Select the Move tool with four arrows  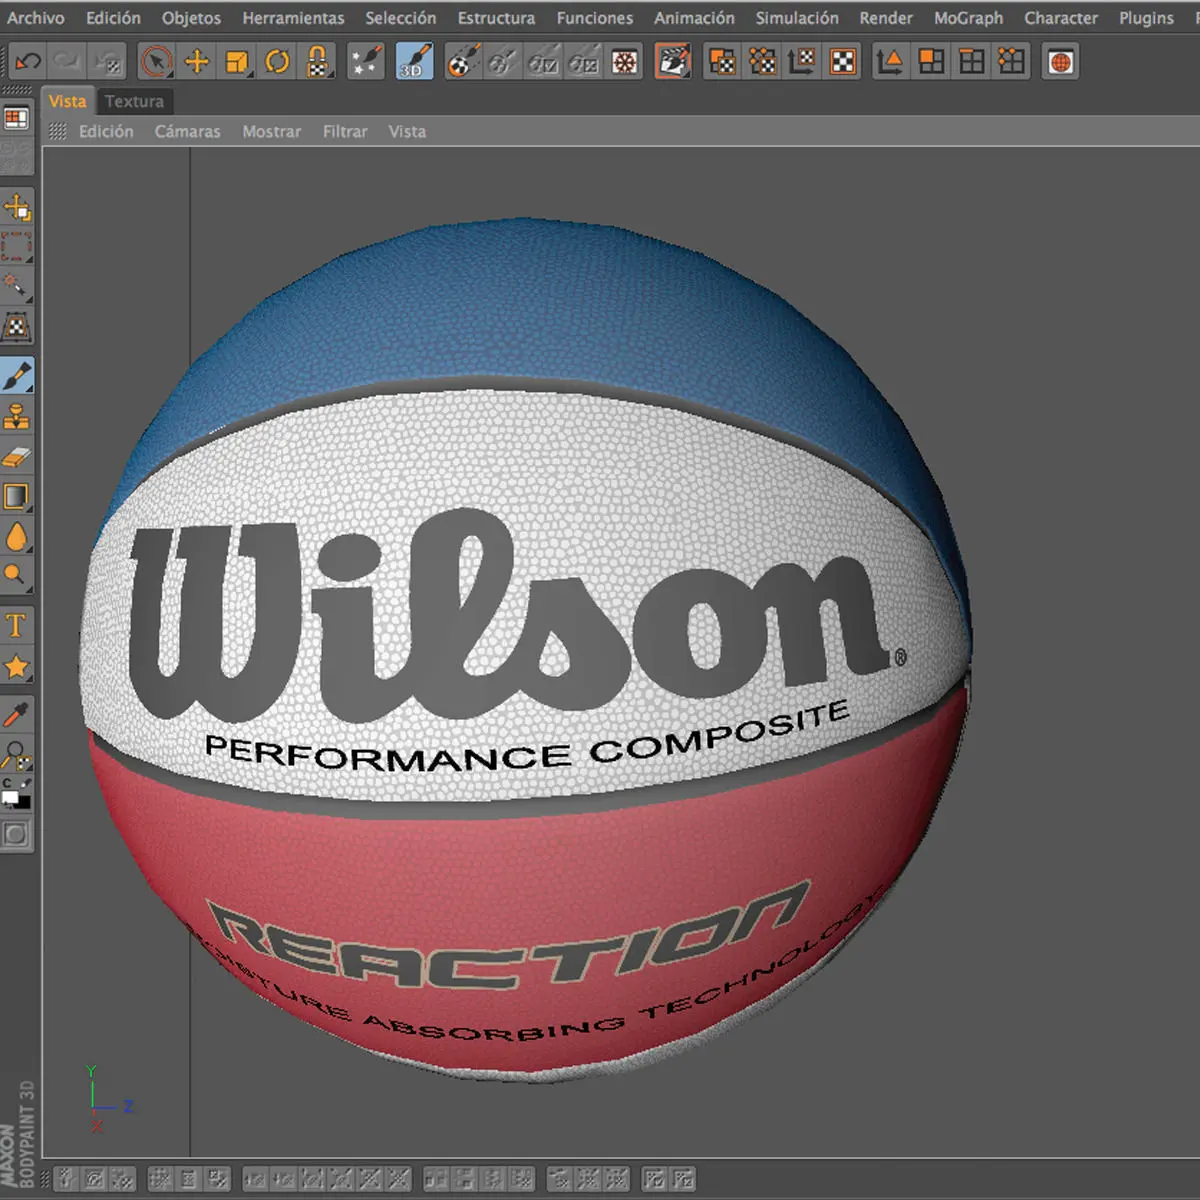click(x=196, y=62)
